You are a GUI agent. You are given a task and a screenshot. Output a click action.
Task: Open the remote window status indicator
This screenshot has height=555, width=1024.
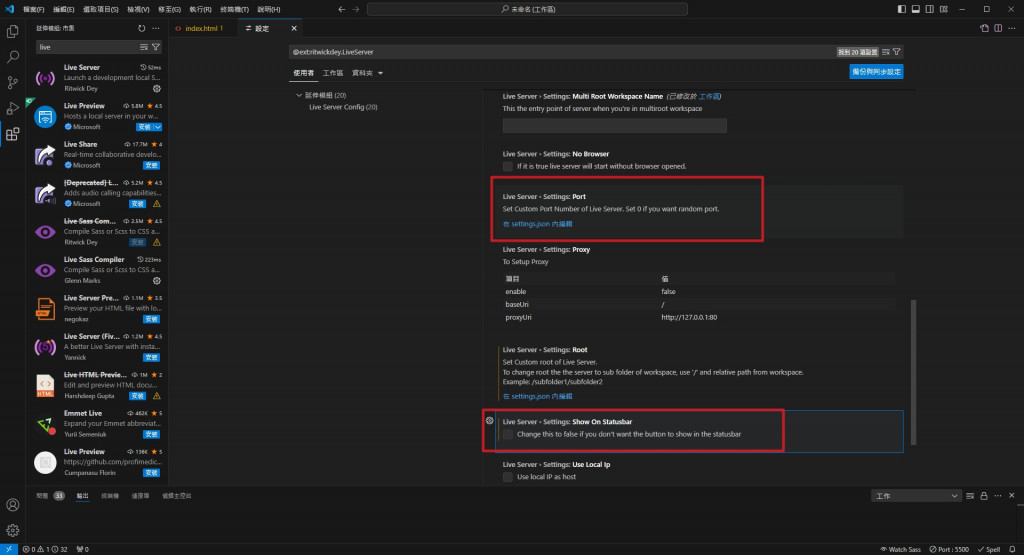[9, 549]
